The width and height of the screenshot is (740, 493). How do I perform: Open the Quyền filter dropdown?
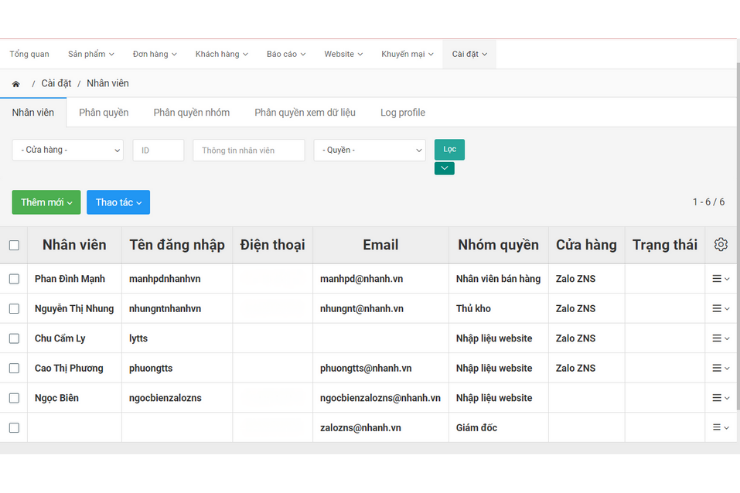[x=369, y=150]
